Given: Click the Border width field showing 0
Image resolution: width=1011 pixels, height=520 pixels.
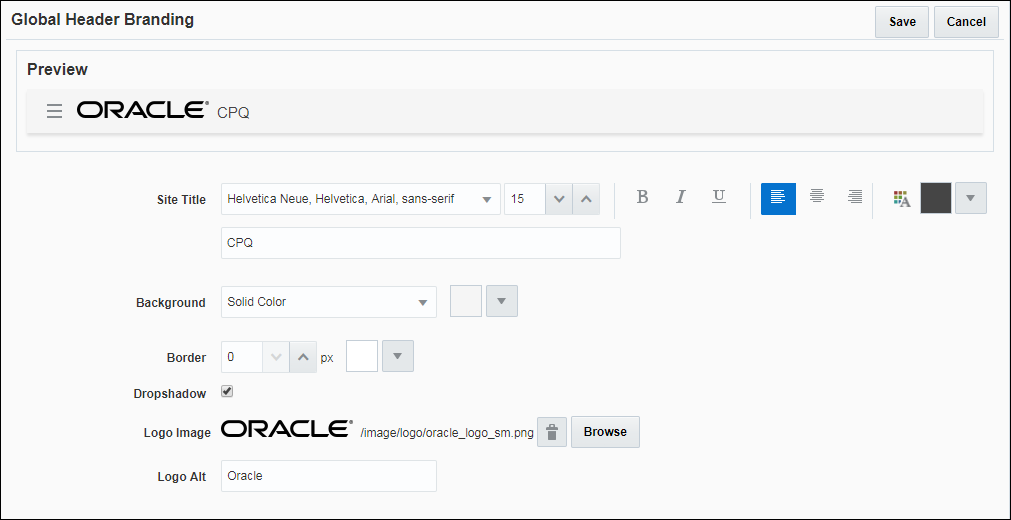Looking at the screenshot, I should point(242,357).
